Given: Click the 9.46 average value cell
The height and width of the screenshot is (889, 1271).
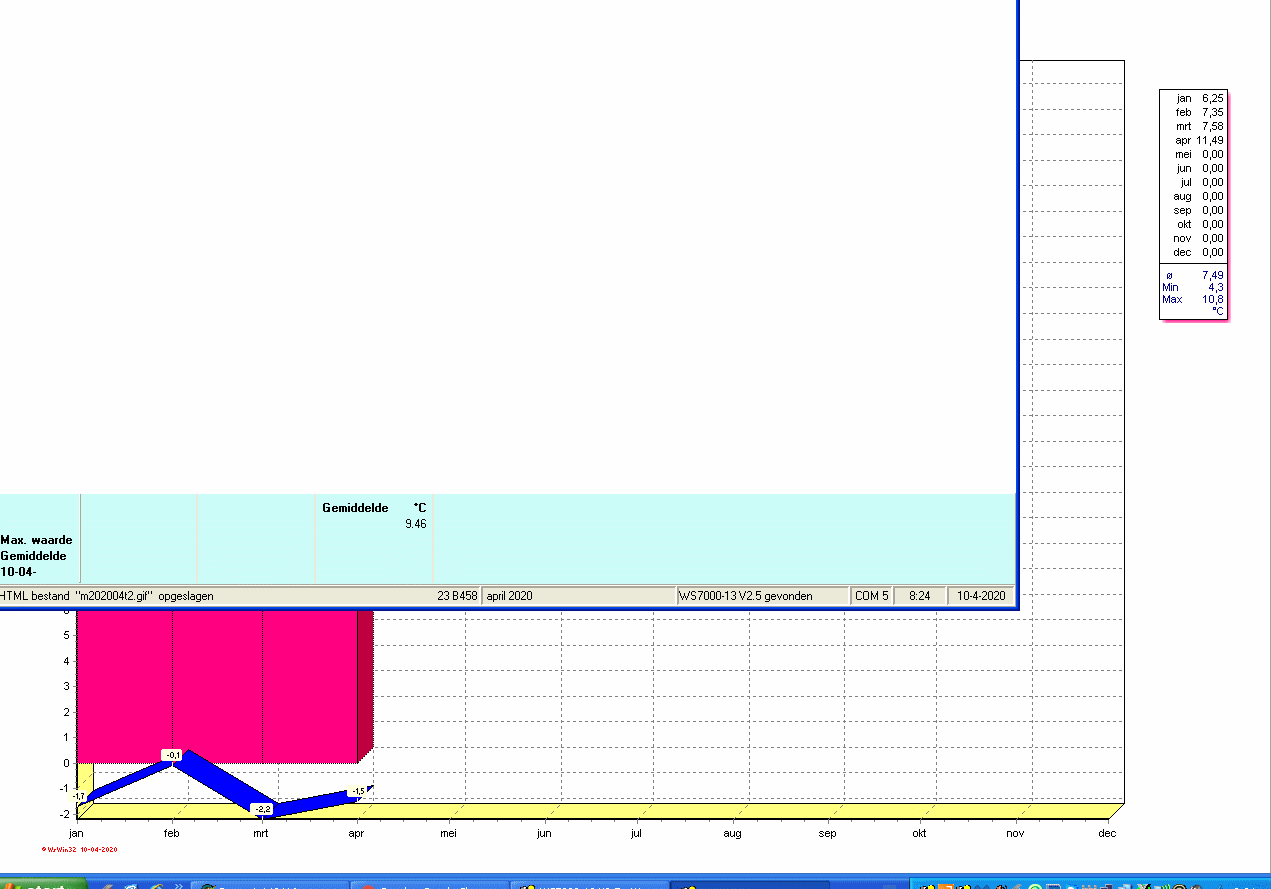Looking at the screenshot, I should click(x=416, y=523).
